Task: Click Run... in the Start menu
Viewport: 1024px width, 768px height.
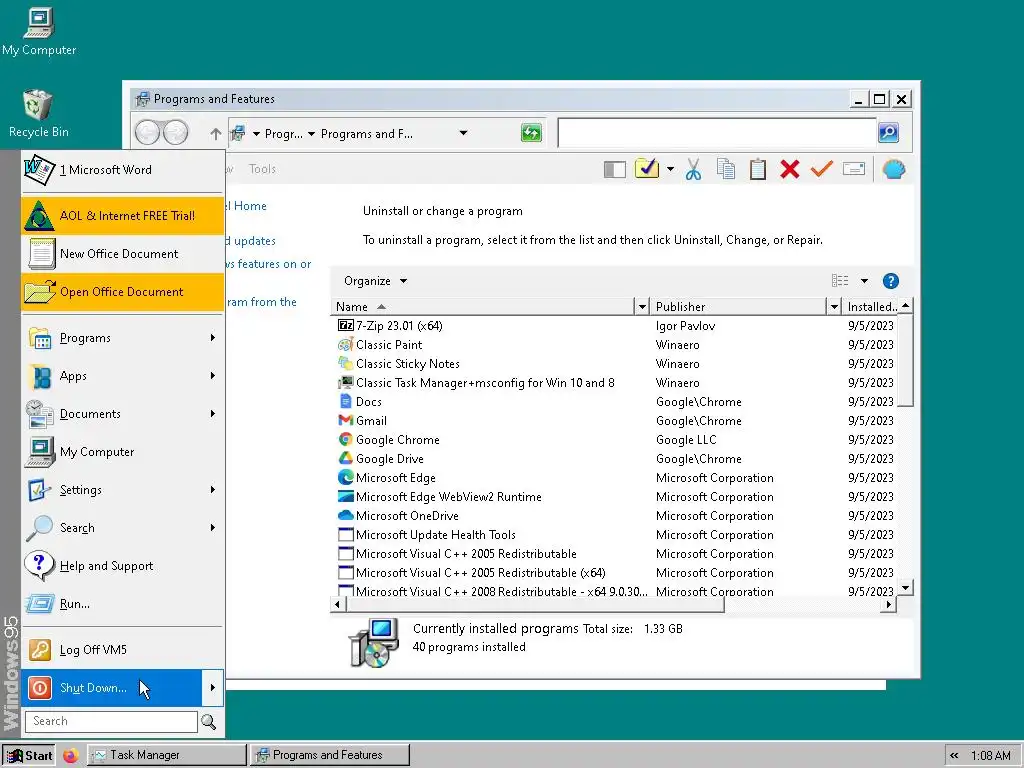Action: pyautogui.click(x=122, y=603)
